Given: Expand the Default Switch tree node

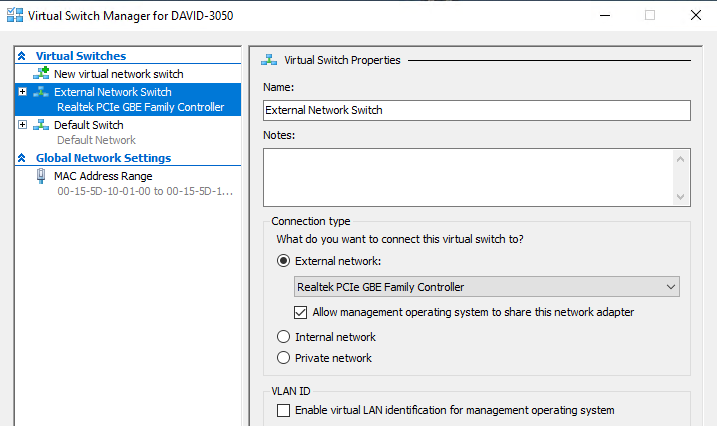Looking at the screenshot, I should click(x=22, y=125).
